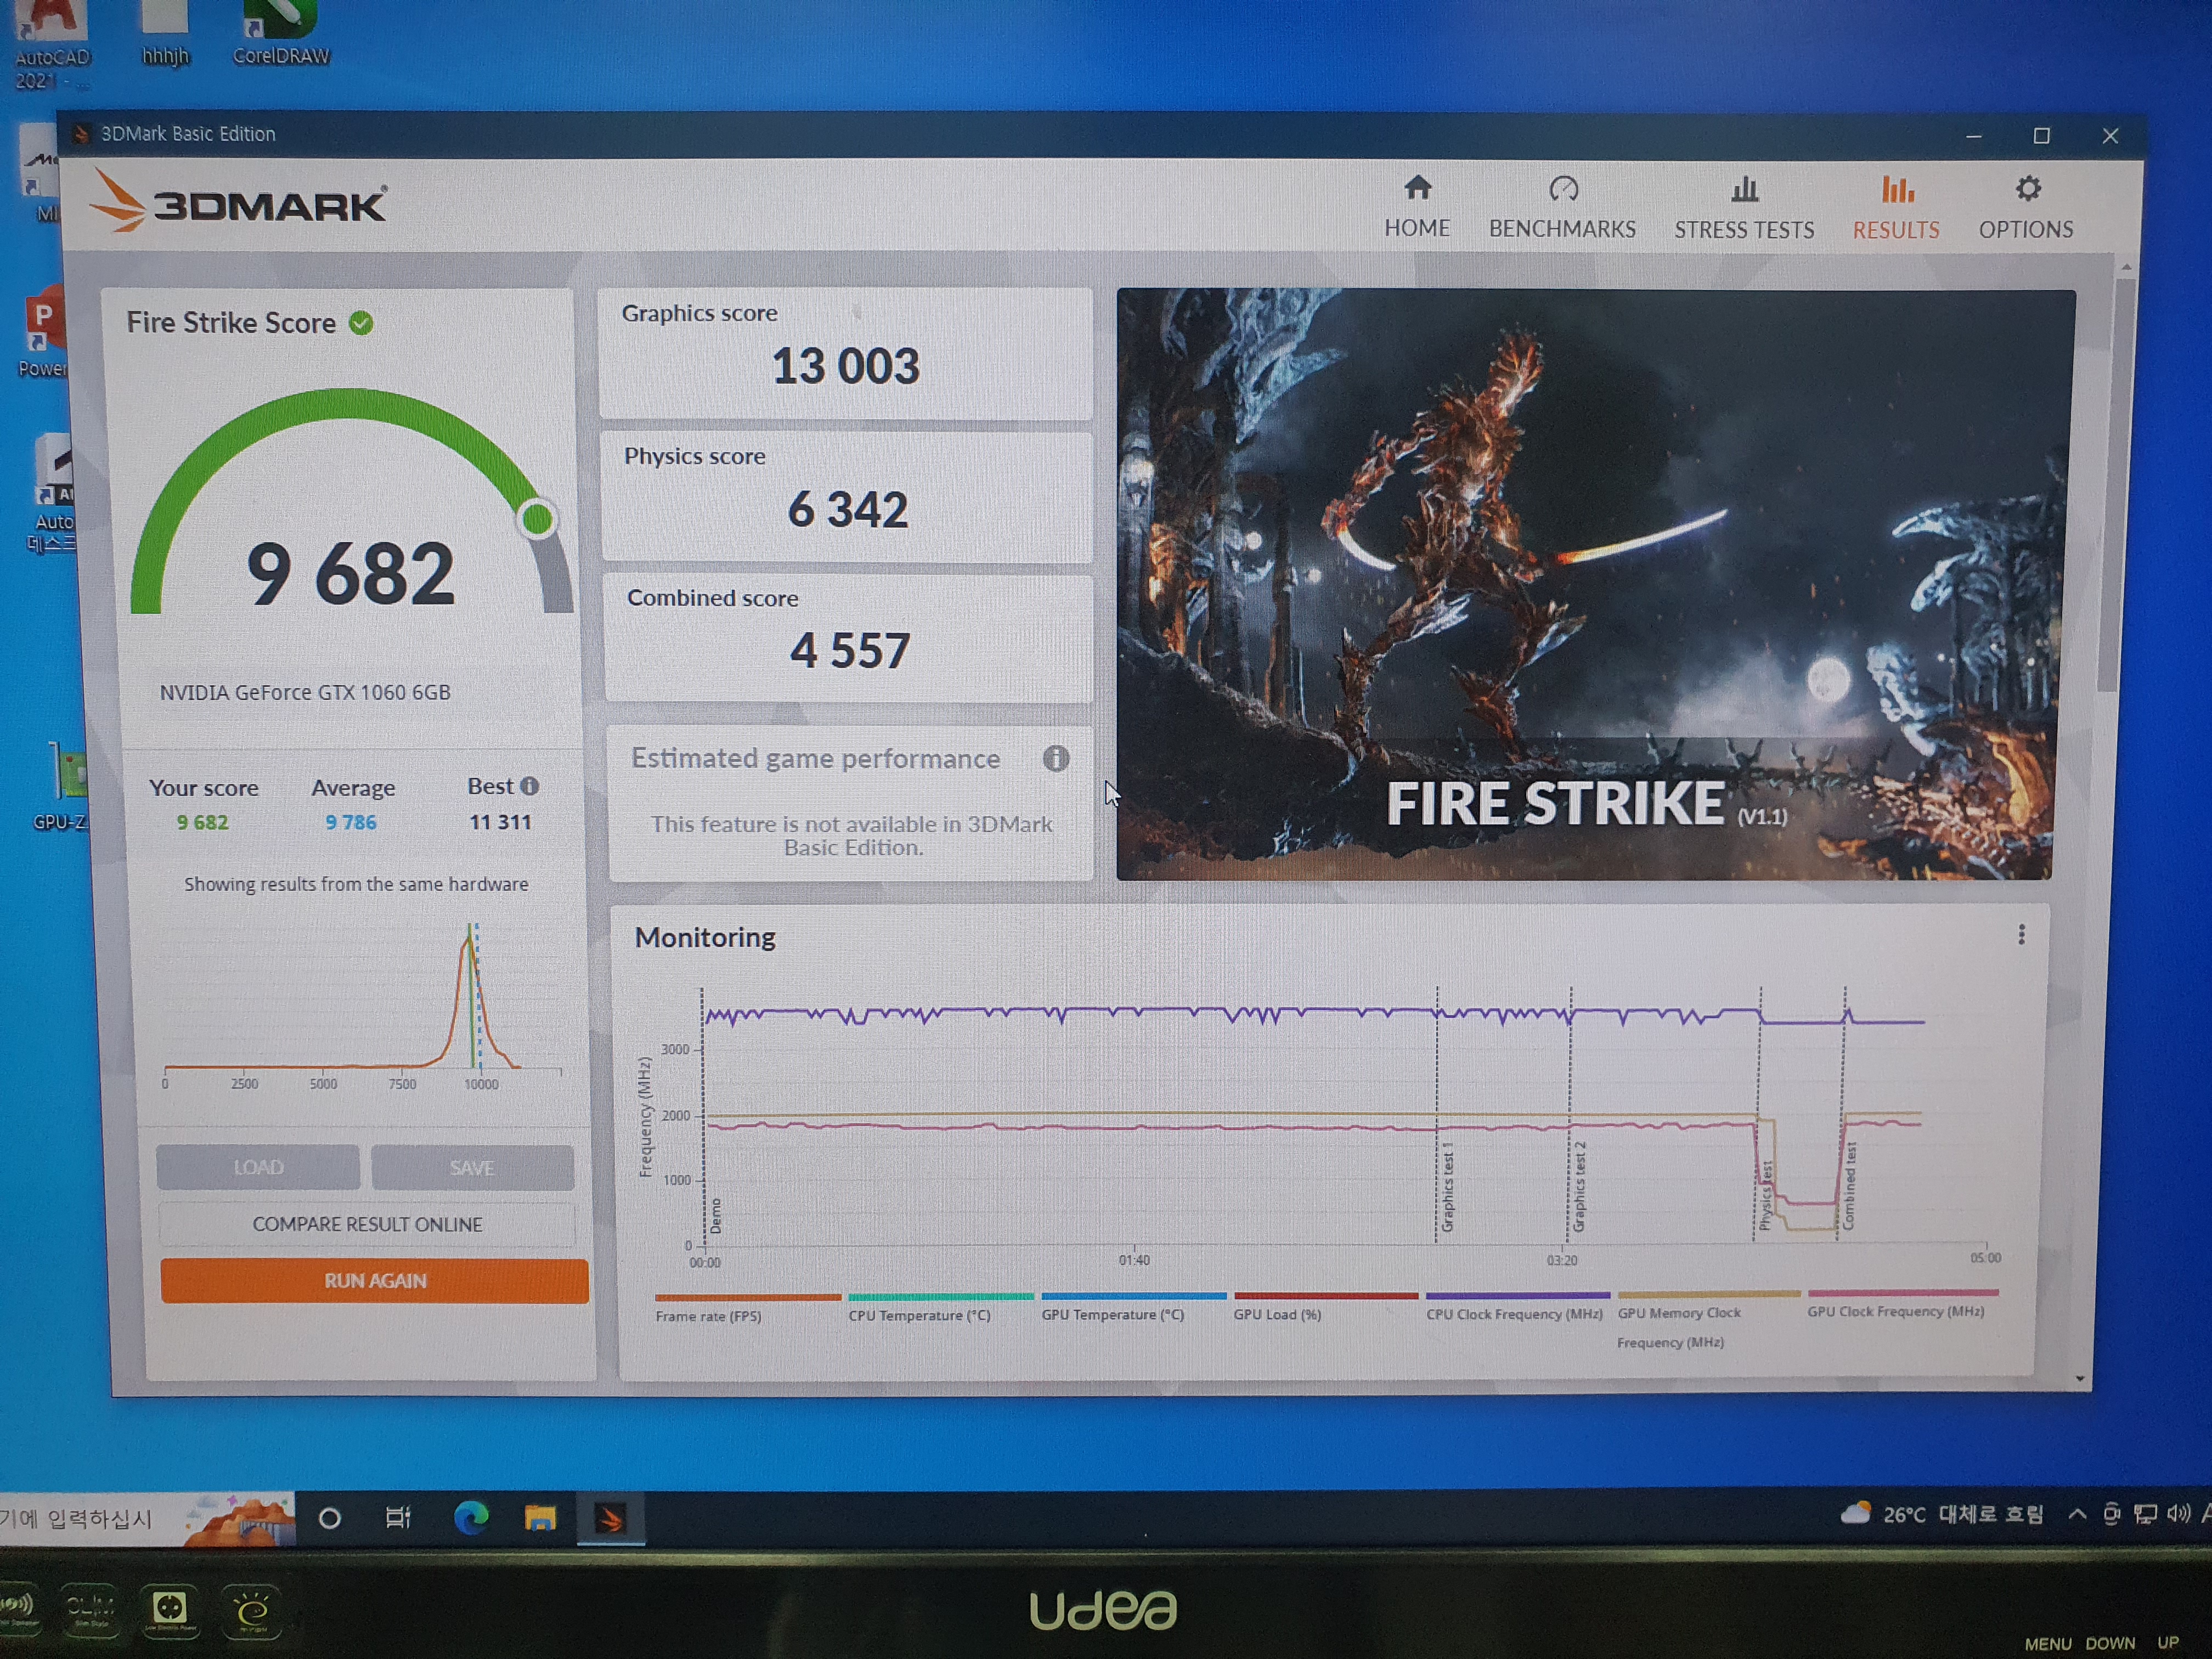Open the AutoCAD 2021 desktop shortcut
Viewport: 2212px width, 1659px height.
pos(52,45)
